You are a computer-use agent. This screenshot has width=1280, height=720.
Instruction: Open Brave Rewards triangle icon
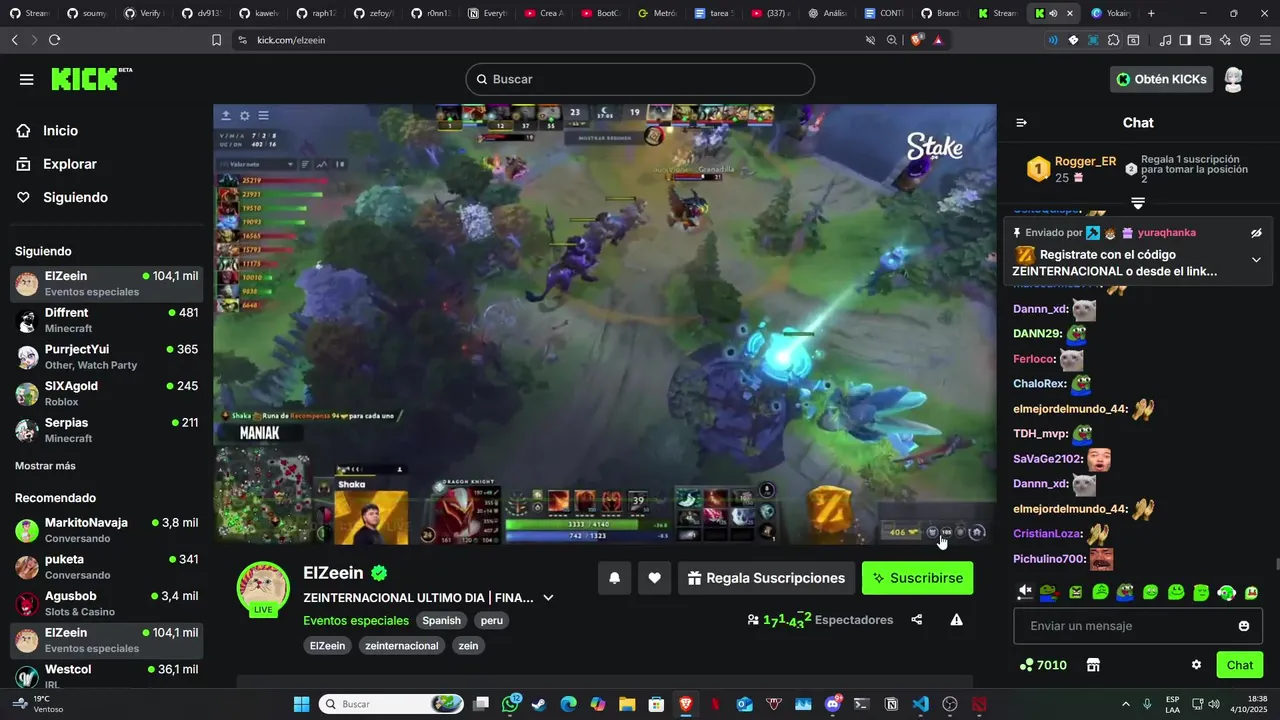[x=938, y=40]
